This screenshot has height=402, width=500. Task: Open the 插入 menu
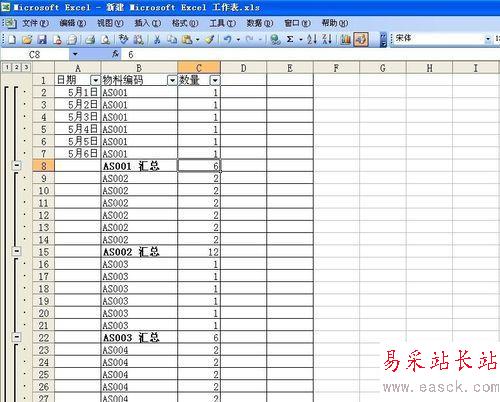(147, 23)
